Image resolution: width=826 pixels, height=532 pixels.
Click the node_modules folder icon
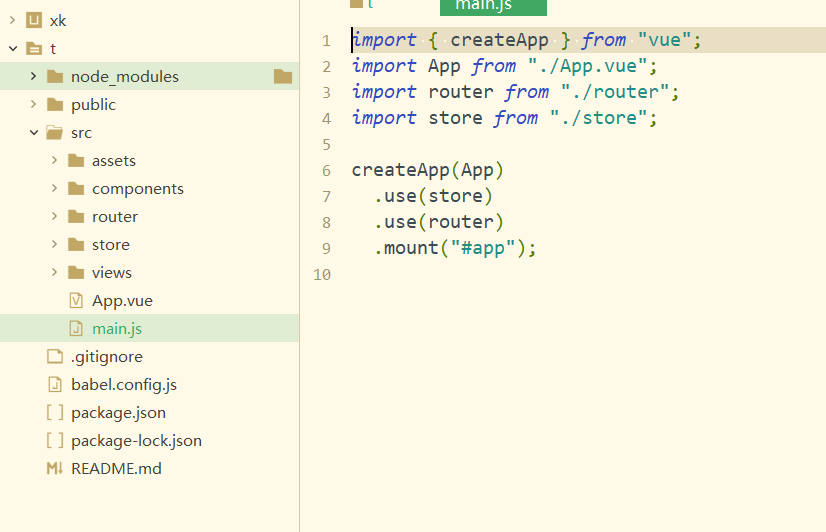(55, 76)
